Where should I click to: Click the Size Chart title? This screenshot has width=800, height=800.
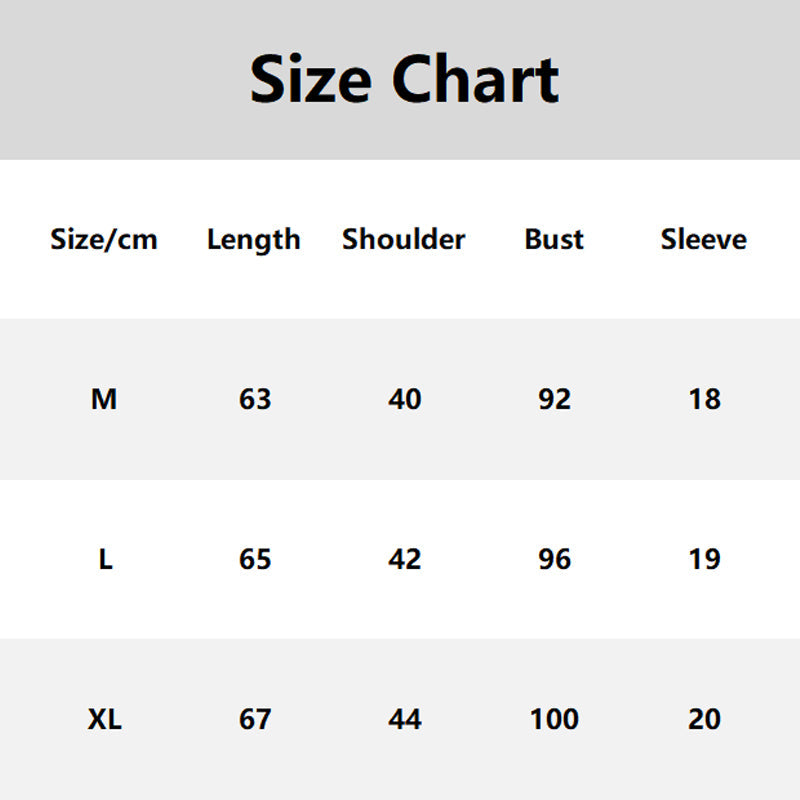click(404, 80)
